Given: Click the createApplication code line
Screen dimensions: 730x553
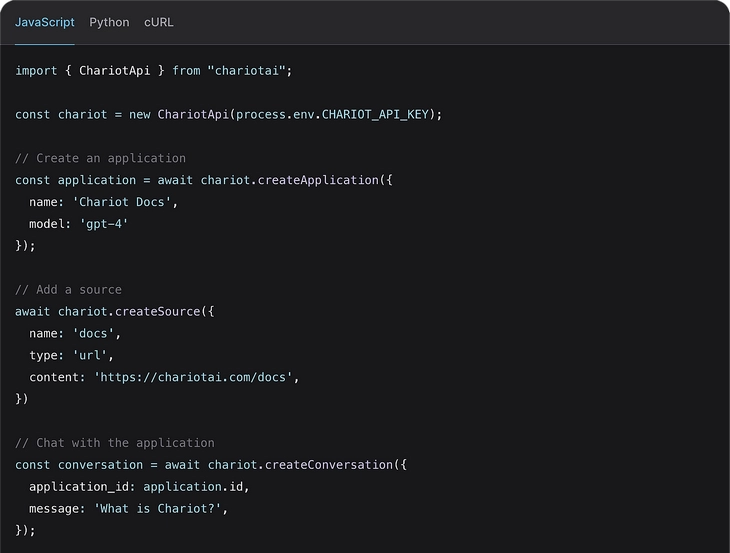Looking at the screenshot, I should (204, 180).
